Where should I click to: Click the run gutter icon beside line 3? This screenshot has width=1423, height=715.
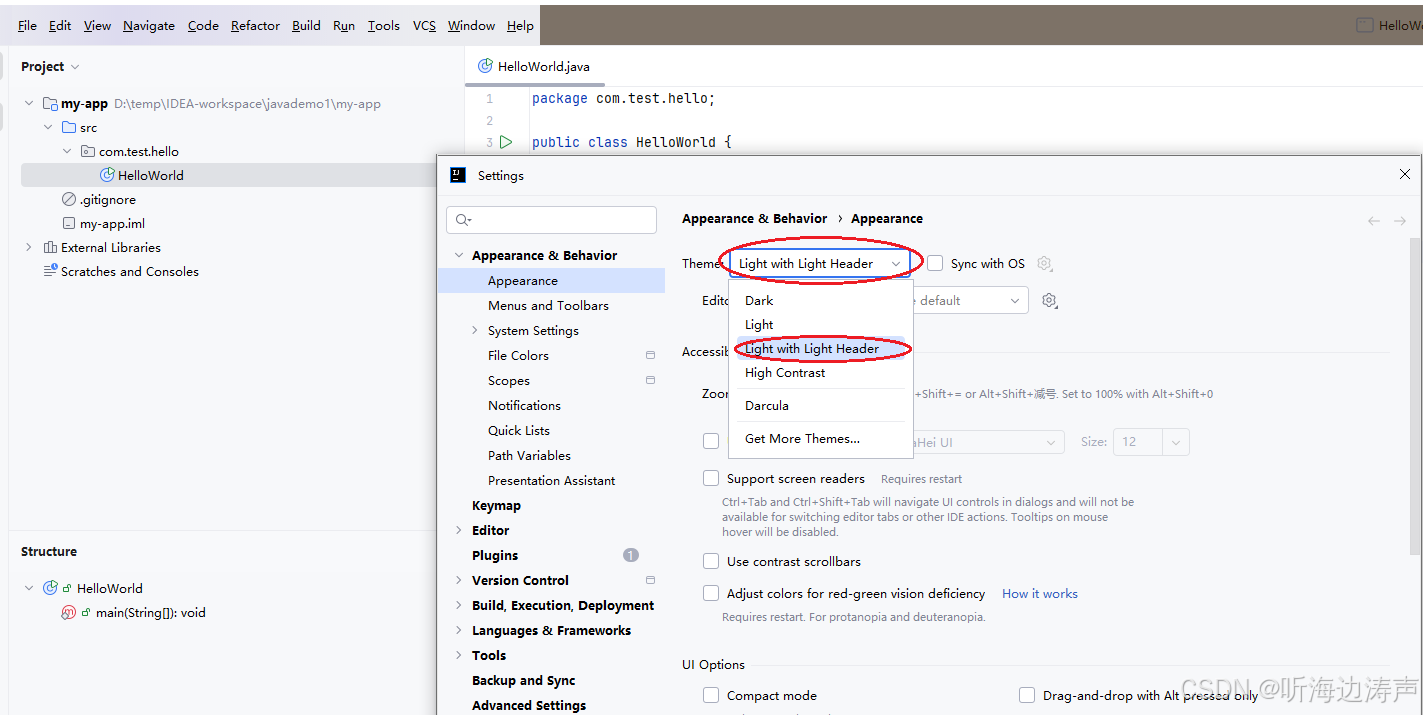coord(506,142)
